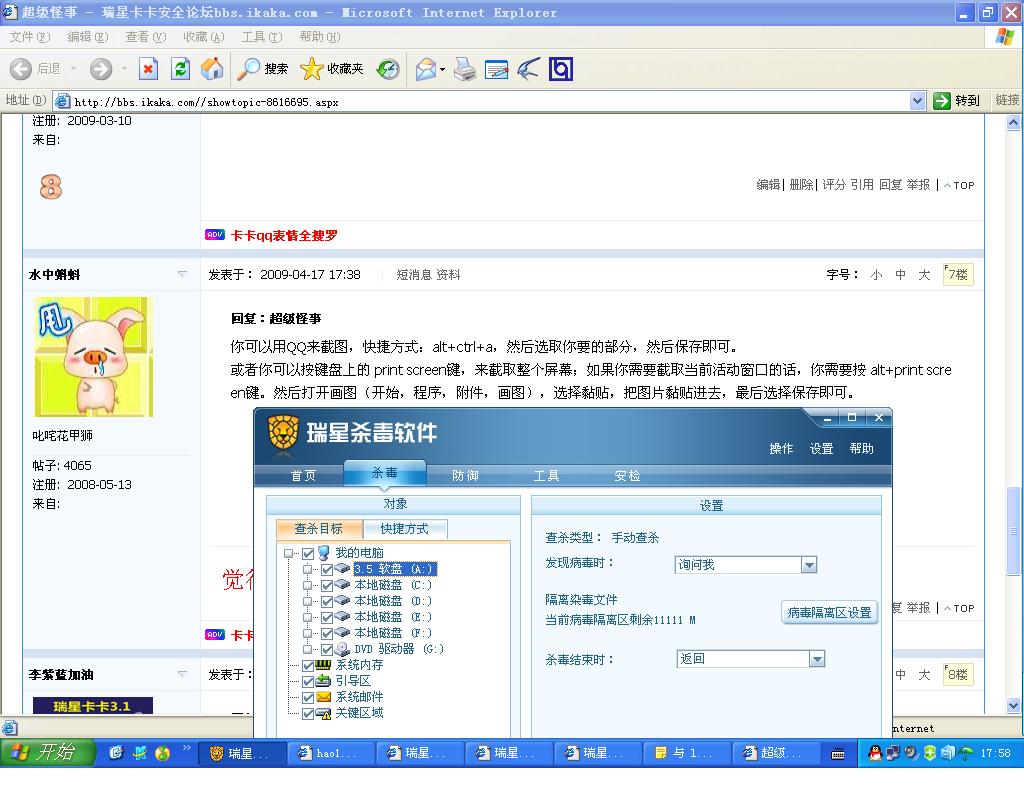Screen dimensions: 1024x800
Task: Stop page loading with red X icon
Action: [x=149, y=69]
